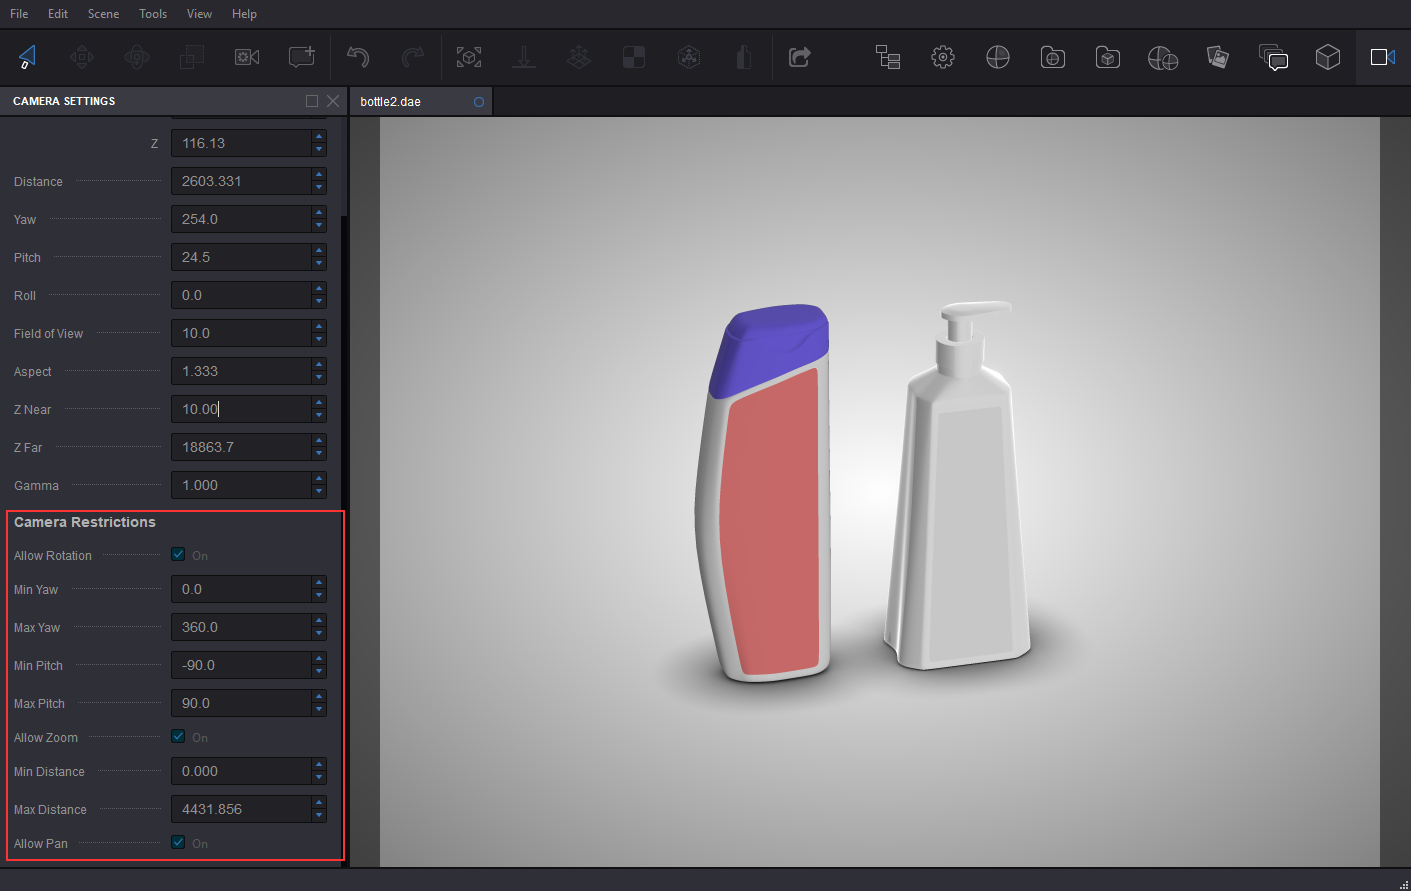Decrease the Max Yaw value stepper
The width and height of the screenshot is (1411, 891).
point(319,634)
